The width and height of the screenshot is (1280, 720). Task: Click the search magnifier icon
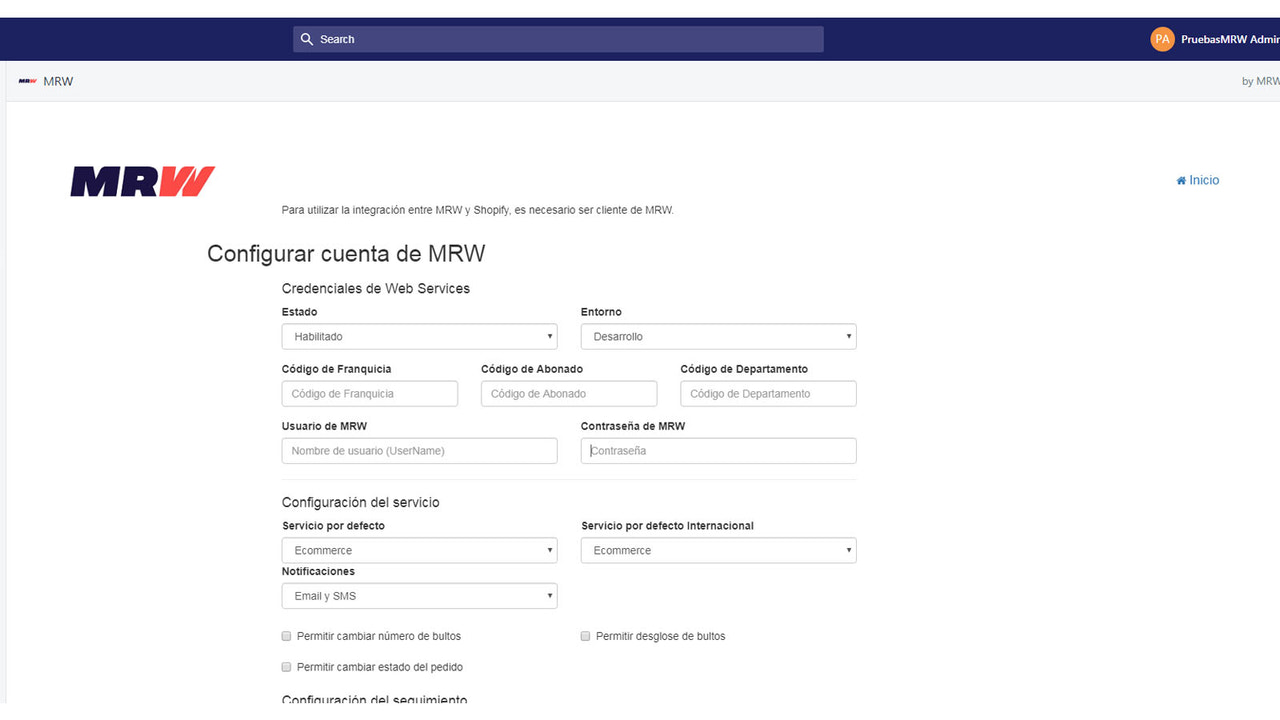[x=307, y=39]
